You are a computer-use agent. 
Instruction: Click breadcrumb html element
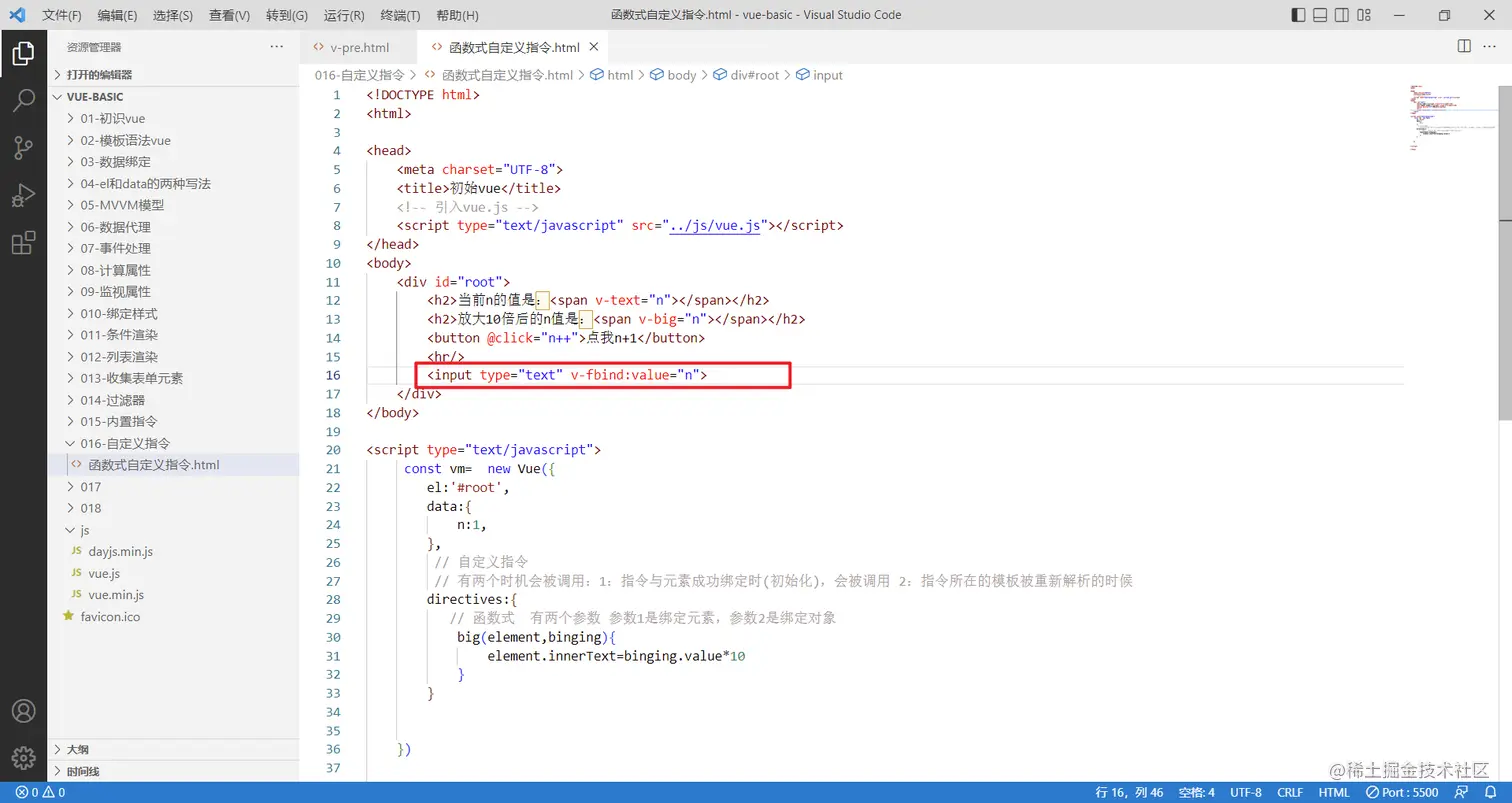click(612, 75)
